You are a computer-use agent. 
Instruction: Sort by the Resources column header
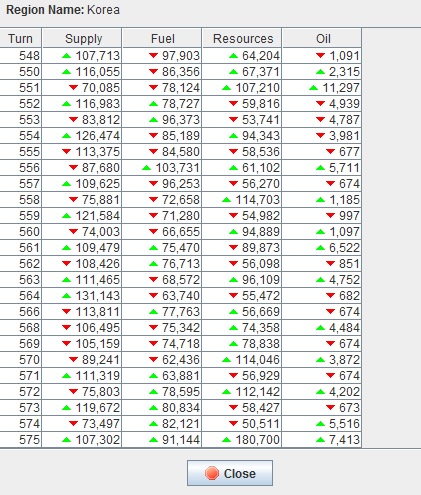tap(242, 38)
